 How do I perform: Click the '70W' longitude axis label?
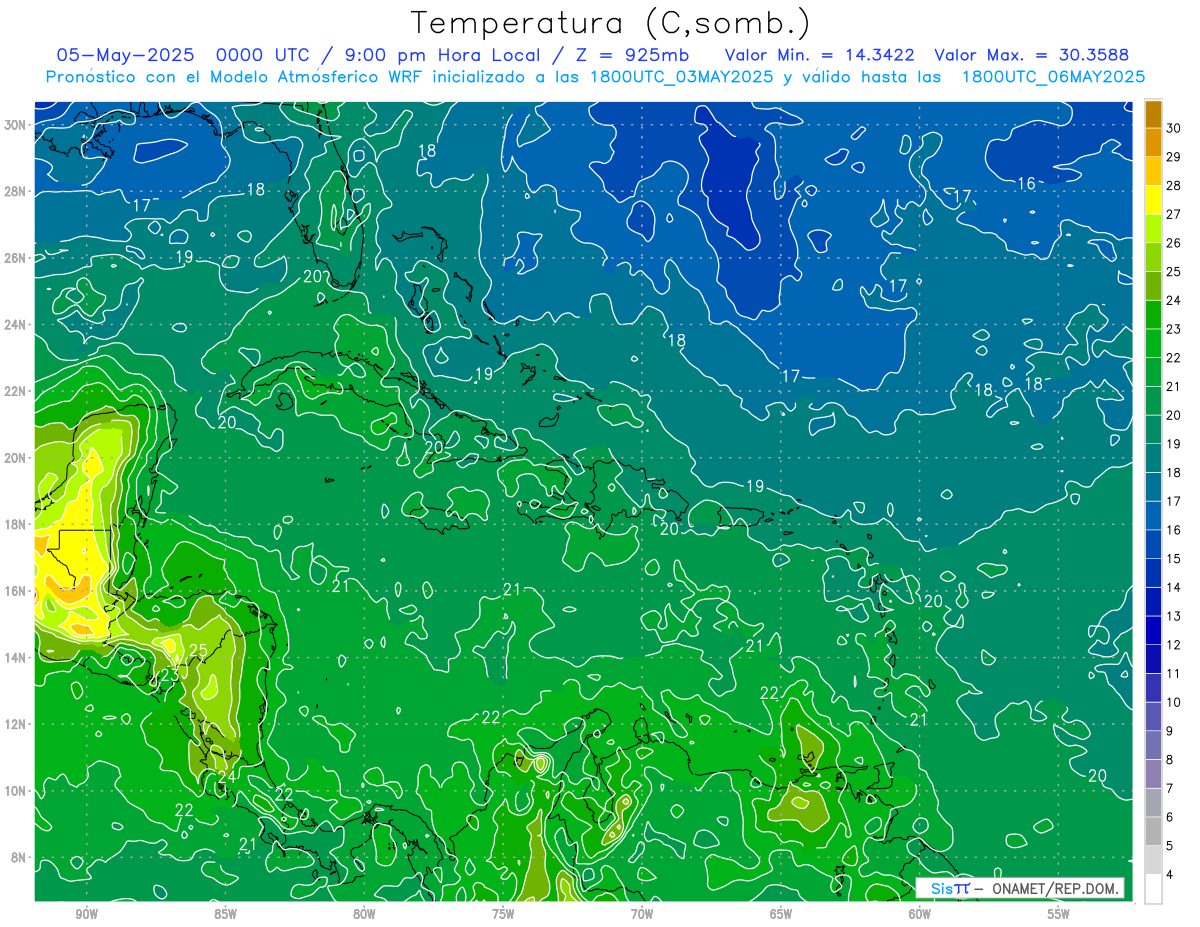tap(642, 913)
